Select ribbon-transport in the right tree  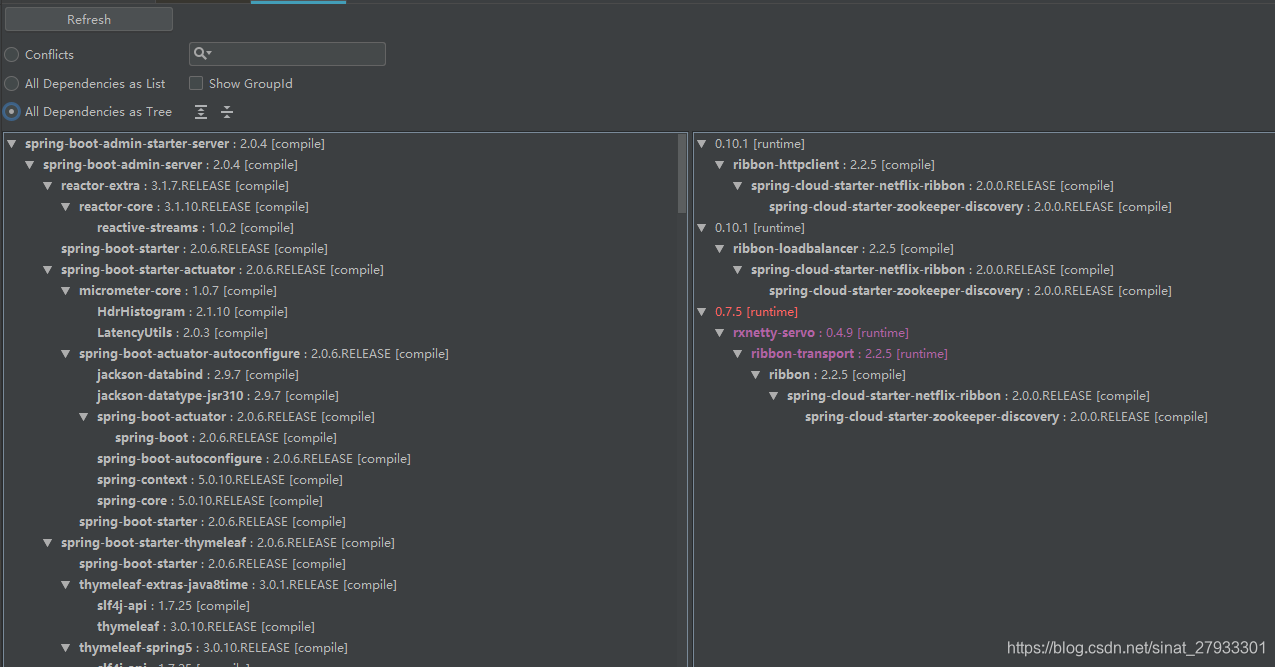(802, 354)
